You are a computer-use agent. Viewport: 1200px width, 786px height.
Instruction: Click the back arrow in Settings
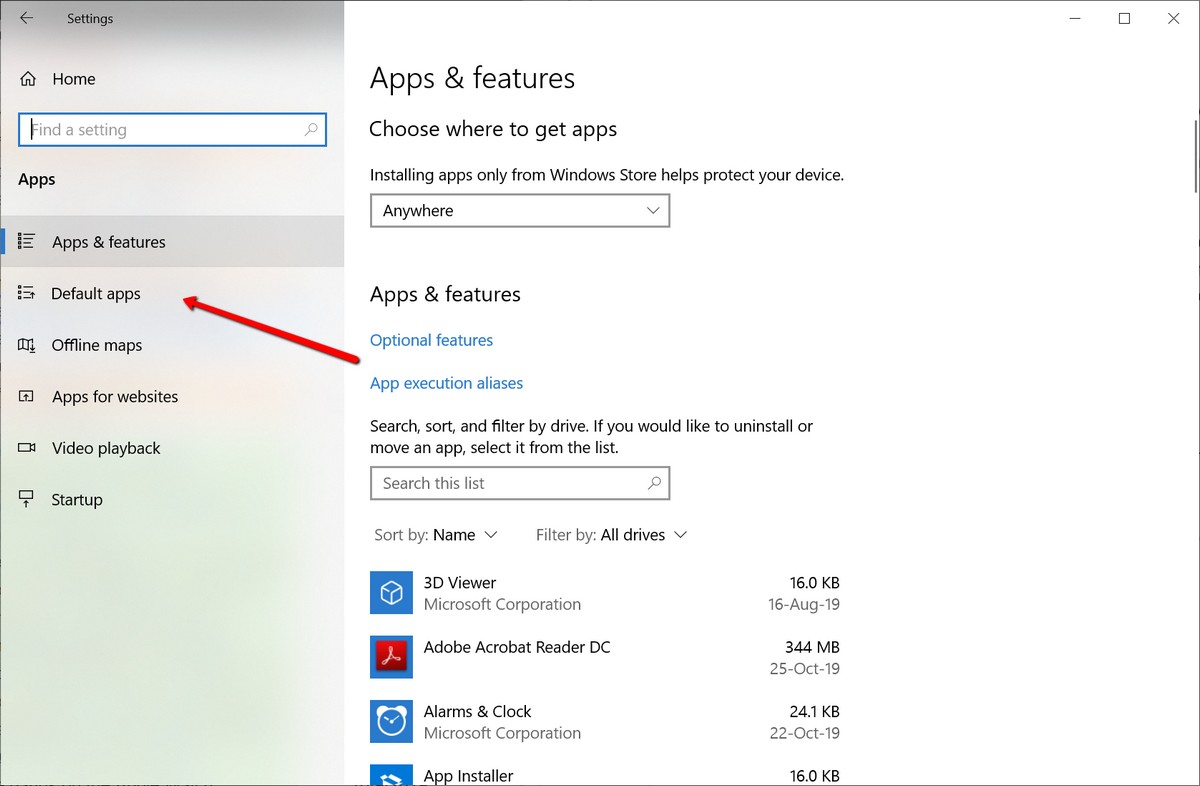click(x=27, y=18)
